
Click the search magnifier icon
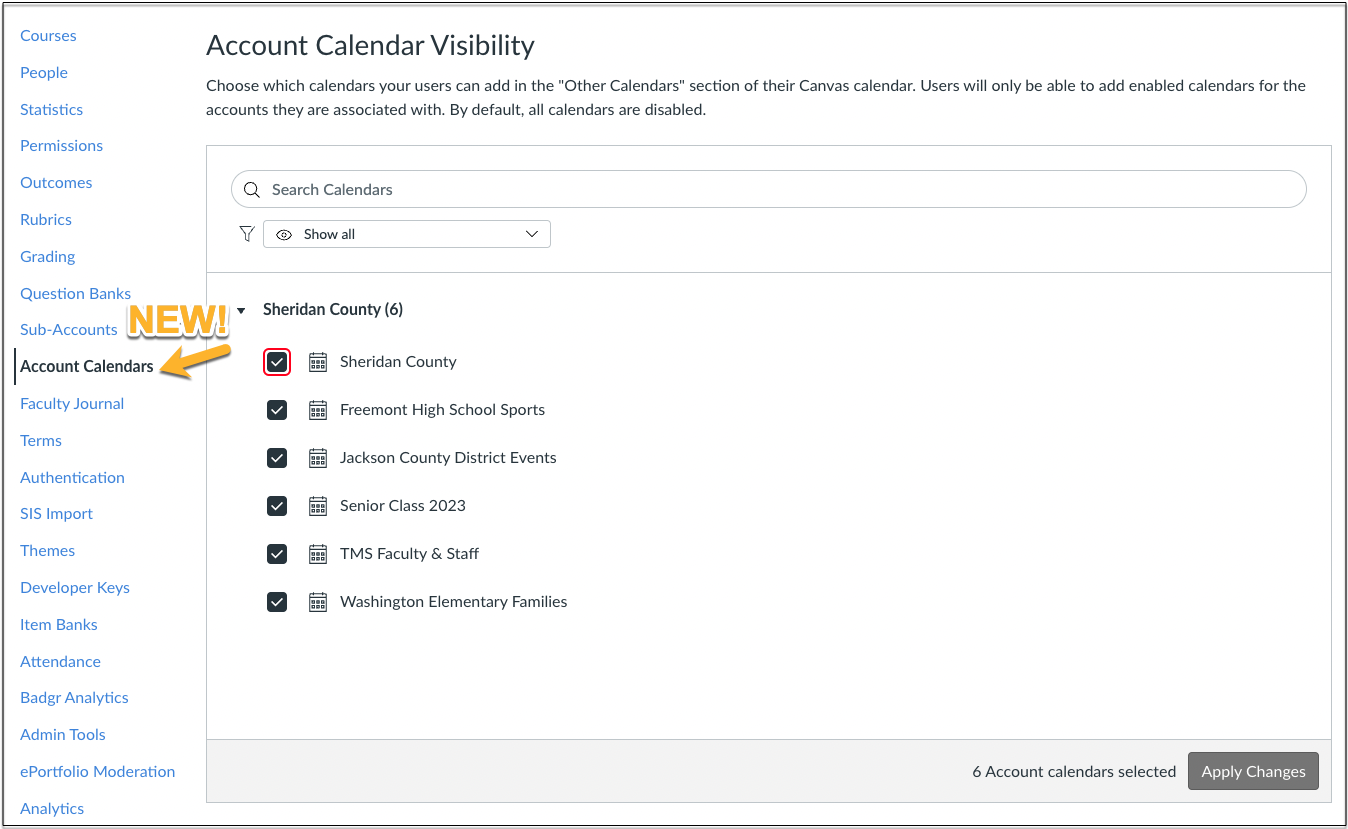pos(251,189)
